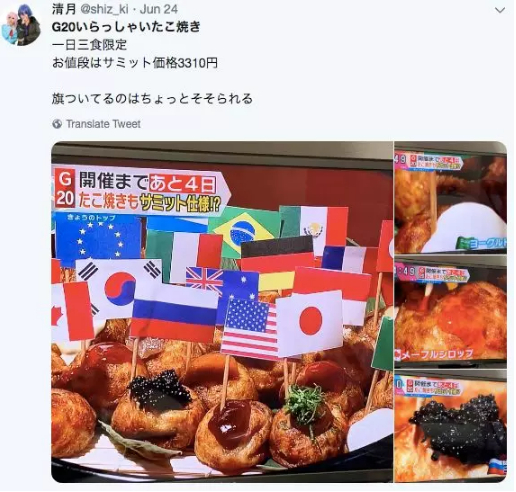
Task: Open the tweet options chevron menu
Action: (x=500, y=10)
